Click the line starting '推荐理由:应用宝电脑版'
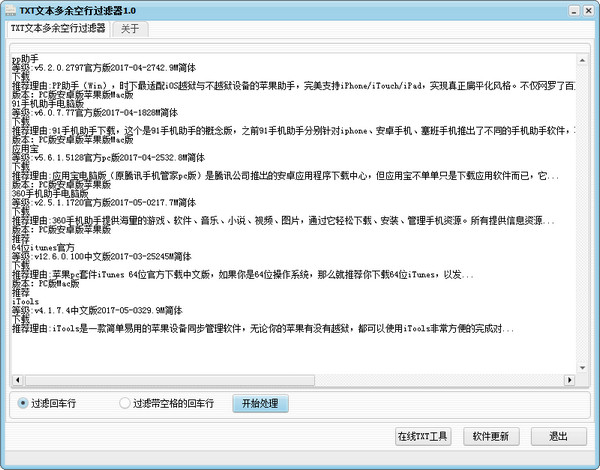Viewport: 600px width, 470px height. pos(285,176)
